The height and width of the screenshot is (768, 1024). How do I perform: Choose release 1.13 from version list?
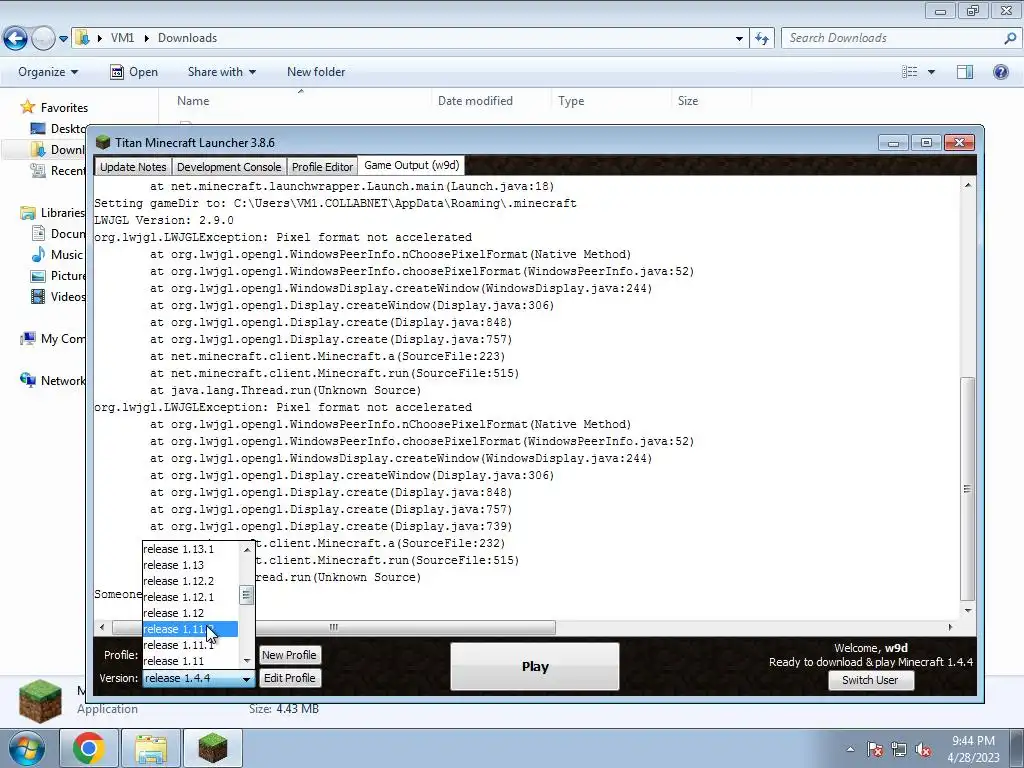[x=190, y=565]
